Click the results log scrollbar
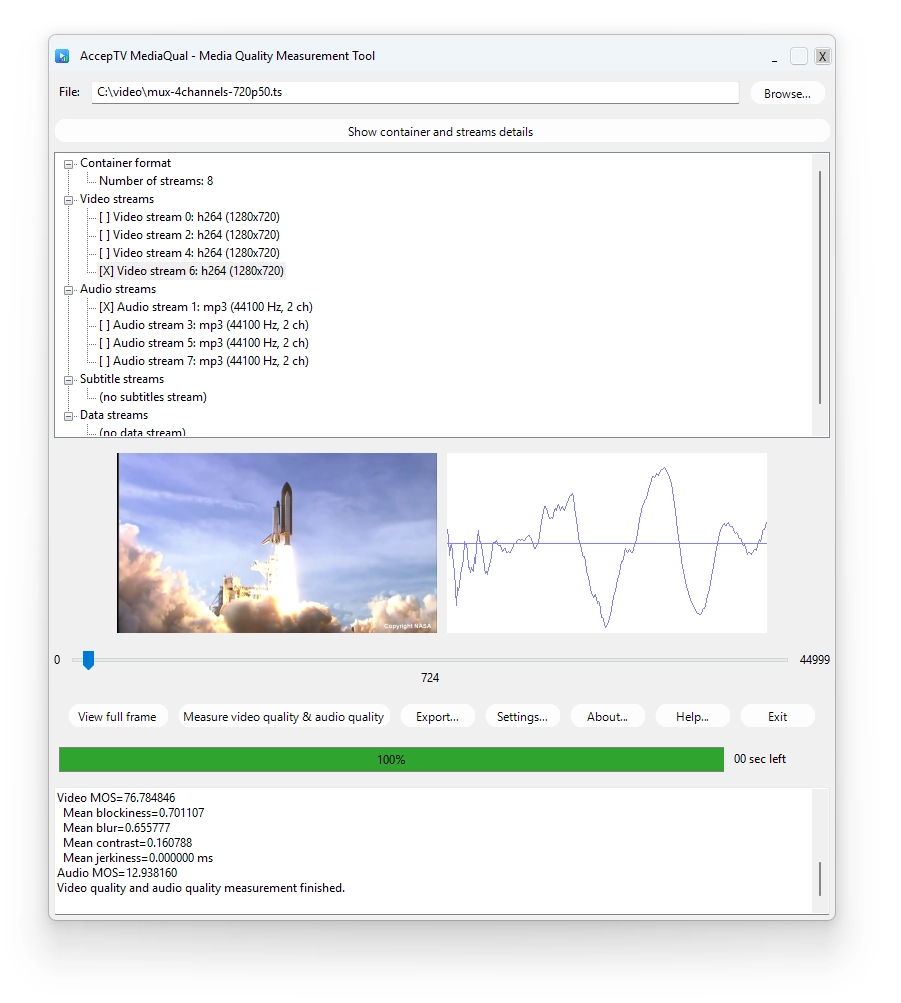The height and width of the screenshot is (1003, 901). (820, 879)
